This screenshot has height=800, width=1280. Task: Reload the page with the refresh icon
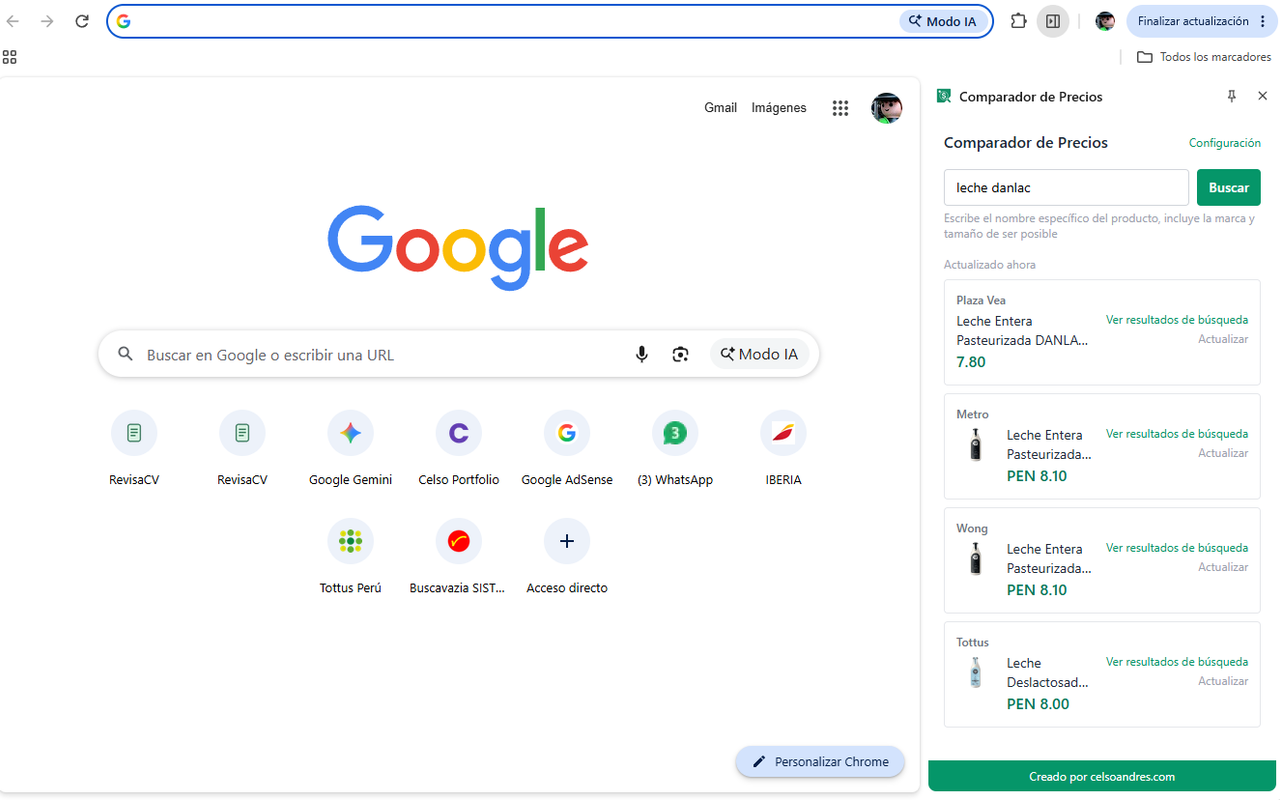[82, 21]
